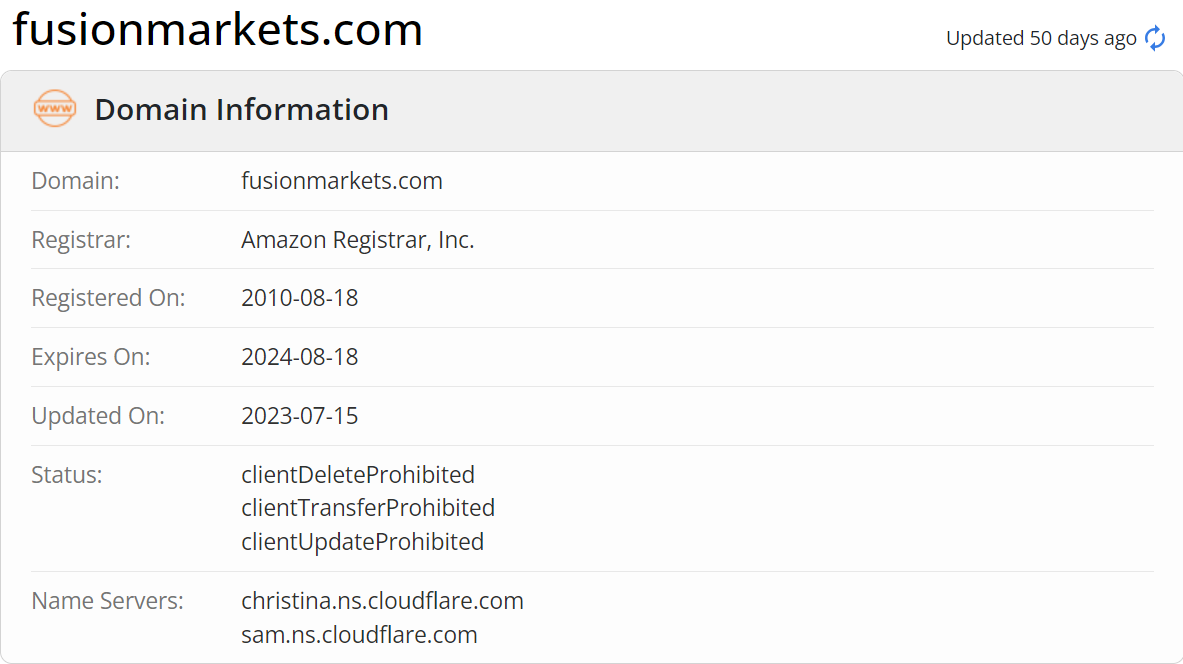Screen dimensions: 1183x664
Task: Click the "Status:" field label
Action: [67, 474]
